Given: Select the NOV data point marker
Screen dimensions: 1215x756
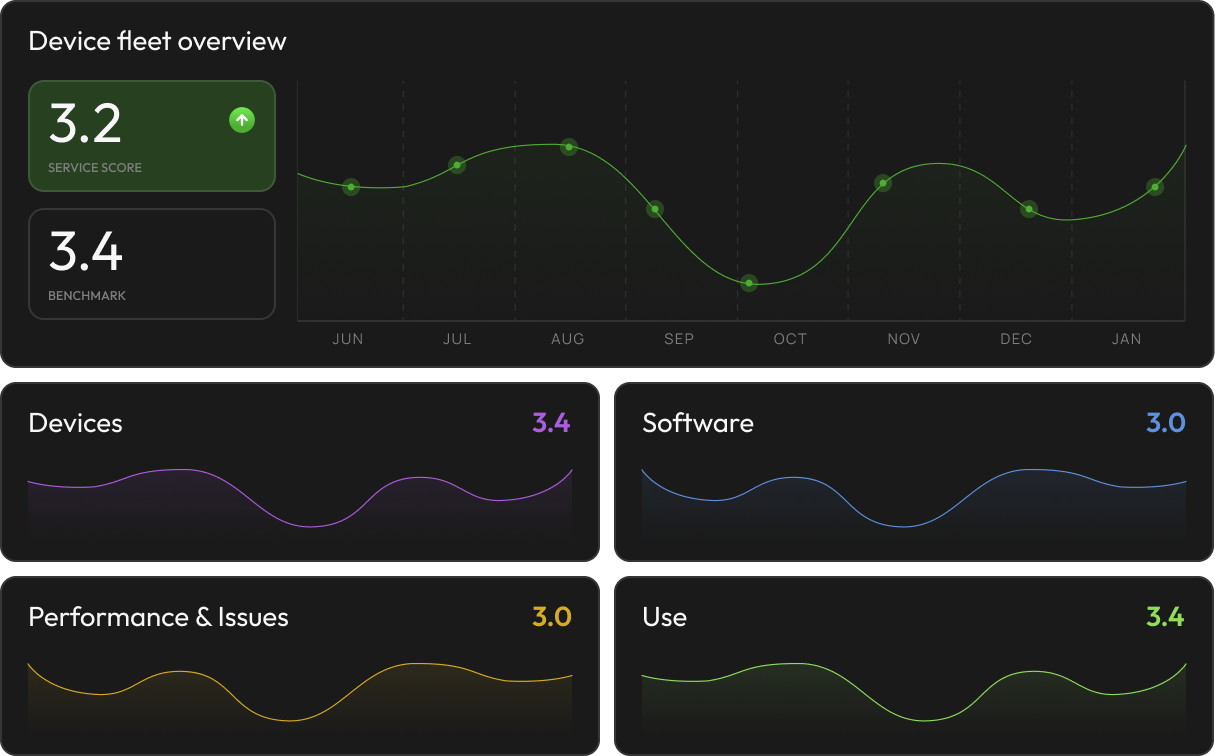Looking at the screenshot, I should click(882, 182).
